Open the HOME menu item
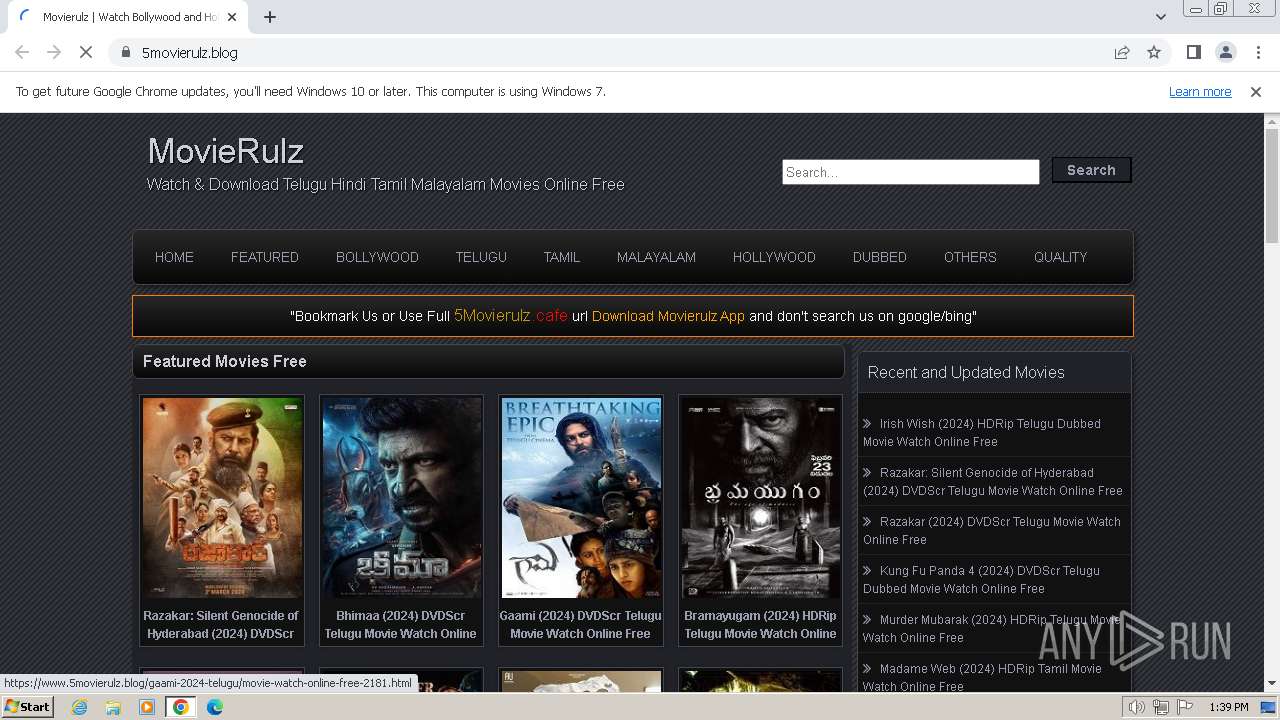The image size is (1280, 720). coord(174,257)
